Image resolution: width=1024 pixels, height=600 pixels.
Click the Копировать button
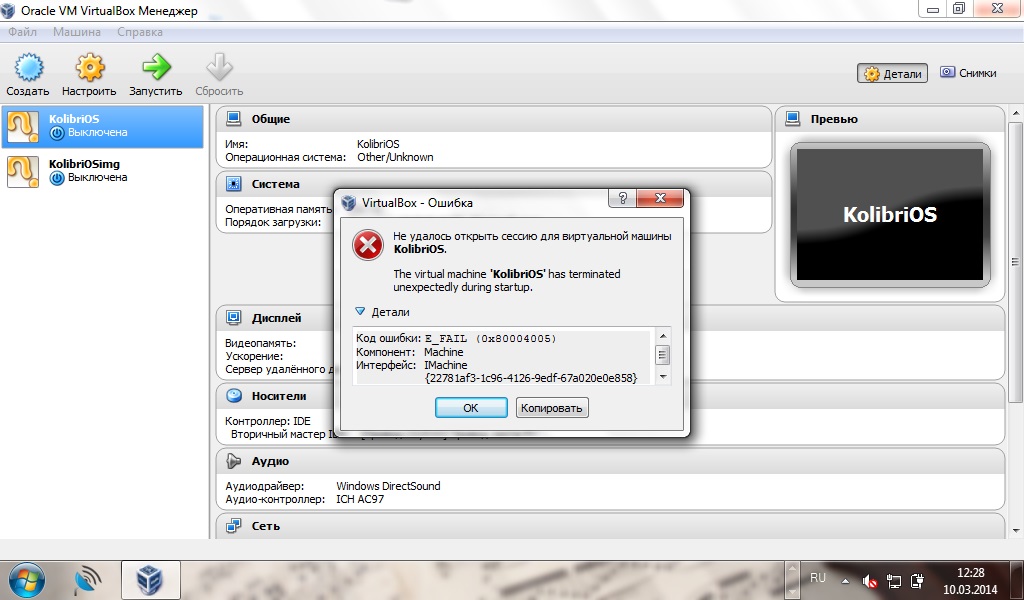552,408
